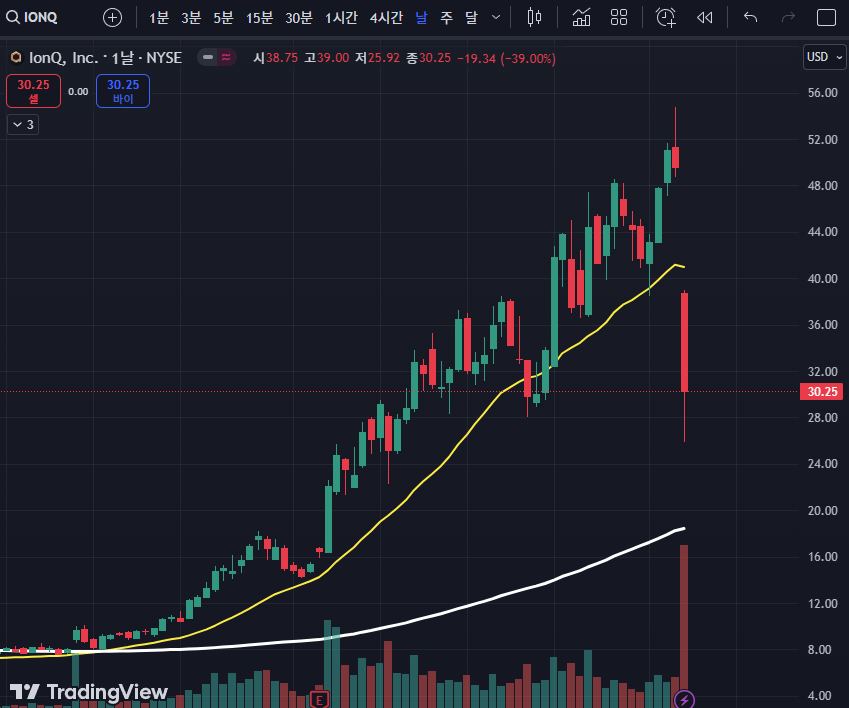The image size is (849, 708).
Task: Open the layout grid templates icon
Action: pyautogui.click(x=618, y=17)
